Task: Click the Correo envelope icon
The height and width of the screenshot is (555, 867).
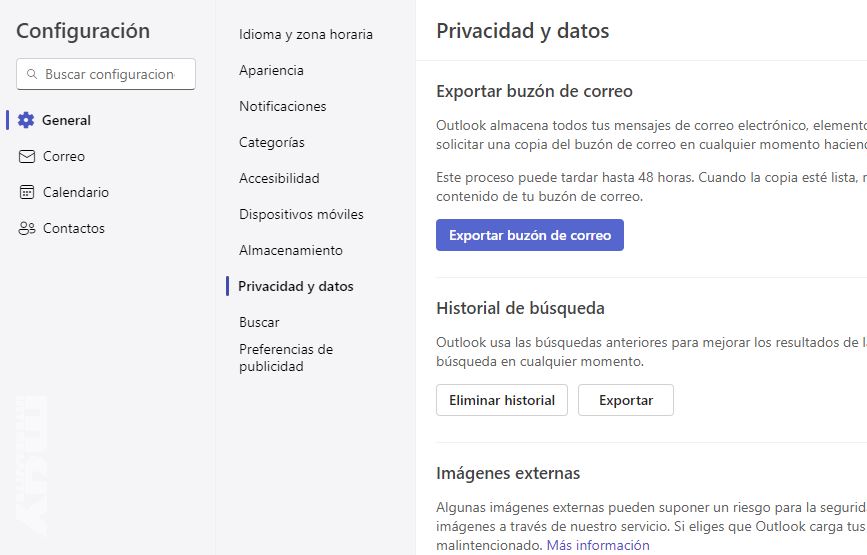Action: pyautogui.click(x=27, y=156)
